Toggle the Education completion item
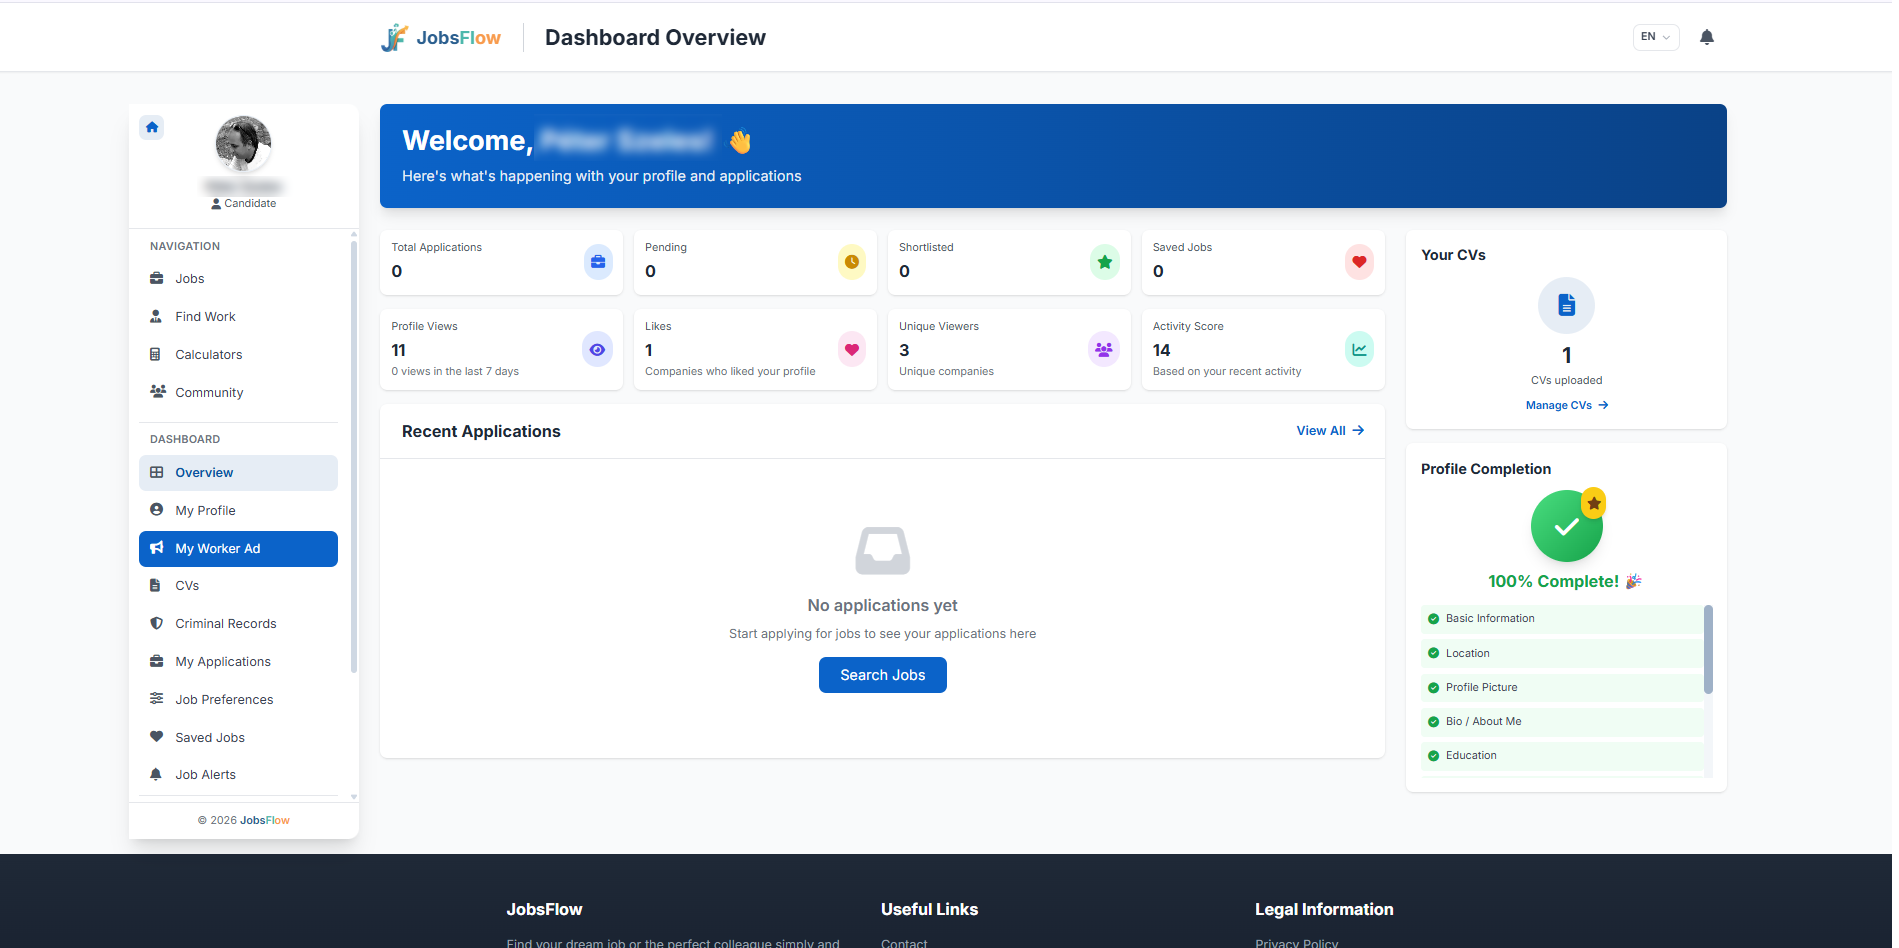The width and height of the screenshot is (1899, 948). point(1470,755)
